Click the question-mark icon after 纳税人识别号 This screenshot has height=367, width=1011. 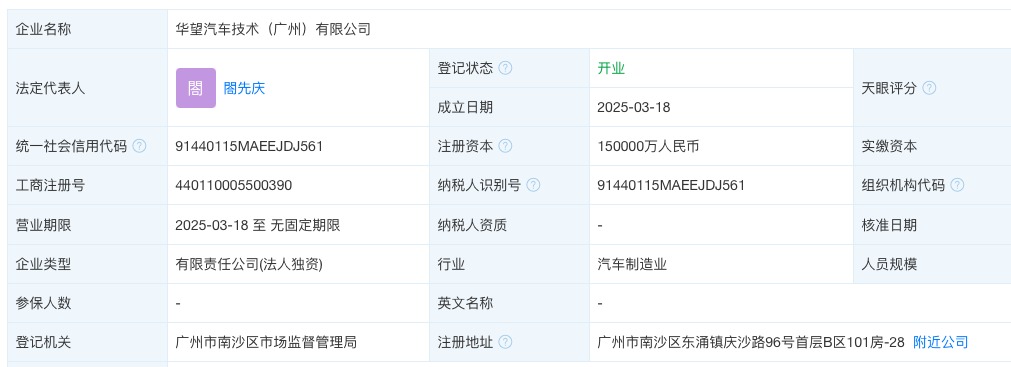tap(533, 186)
